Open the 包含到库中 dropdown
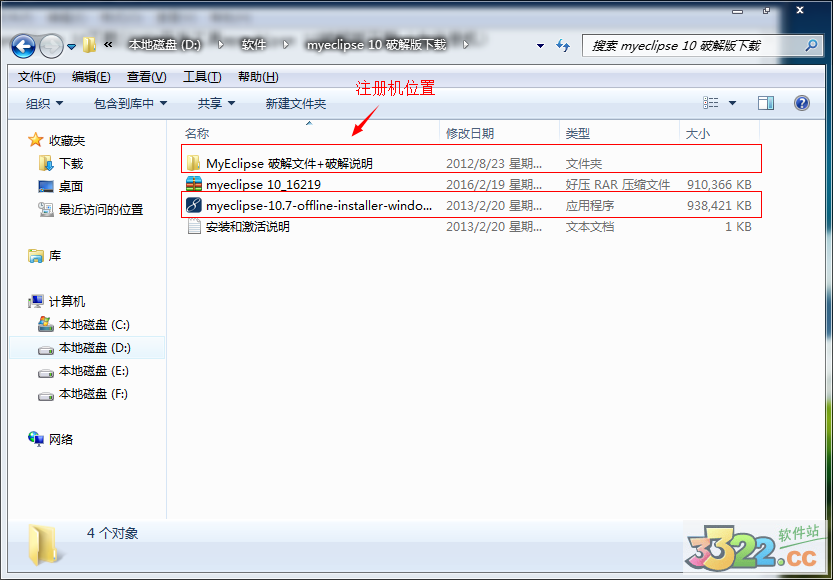 pyautogui.click(x=130, y=104)
